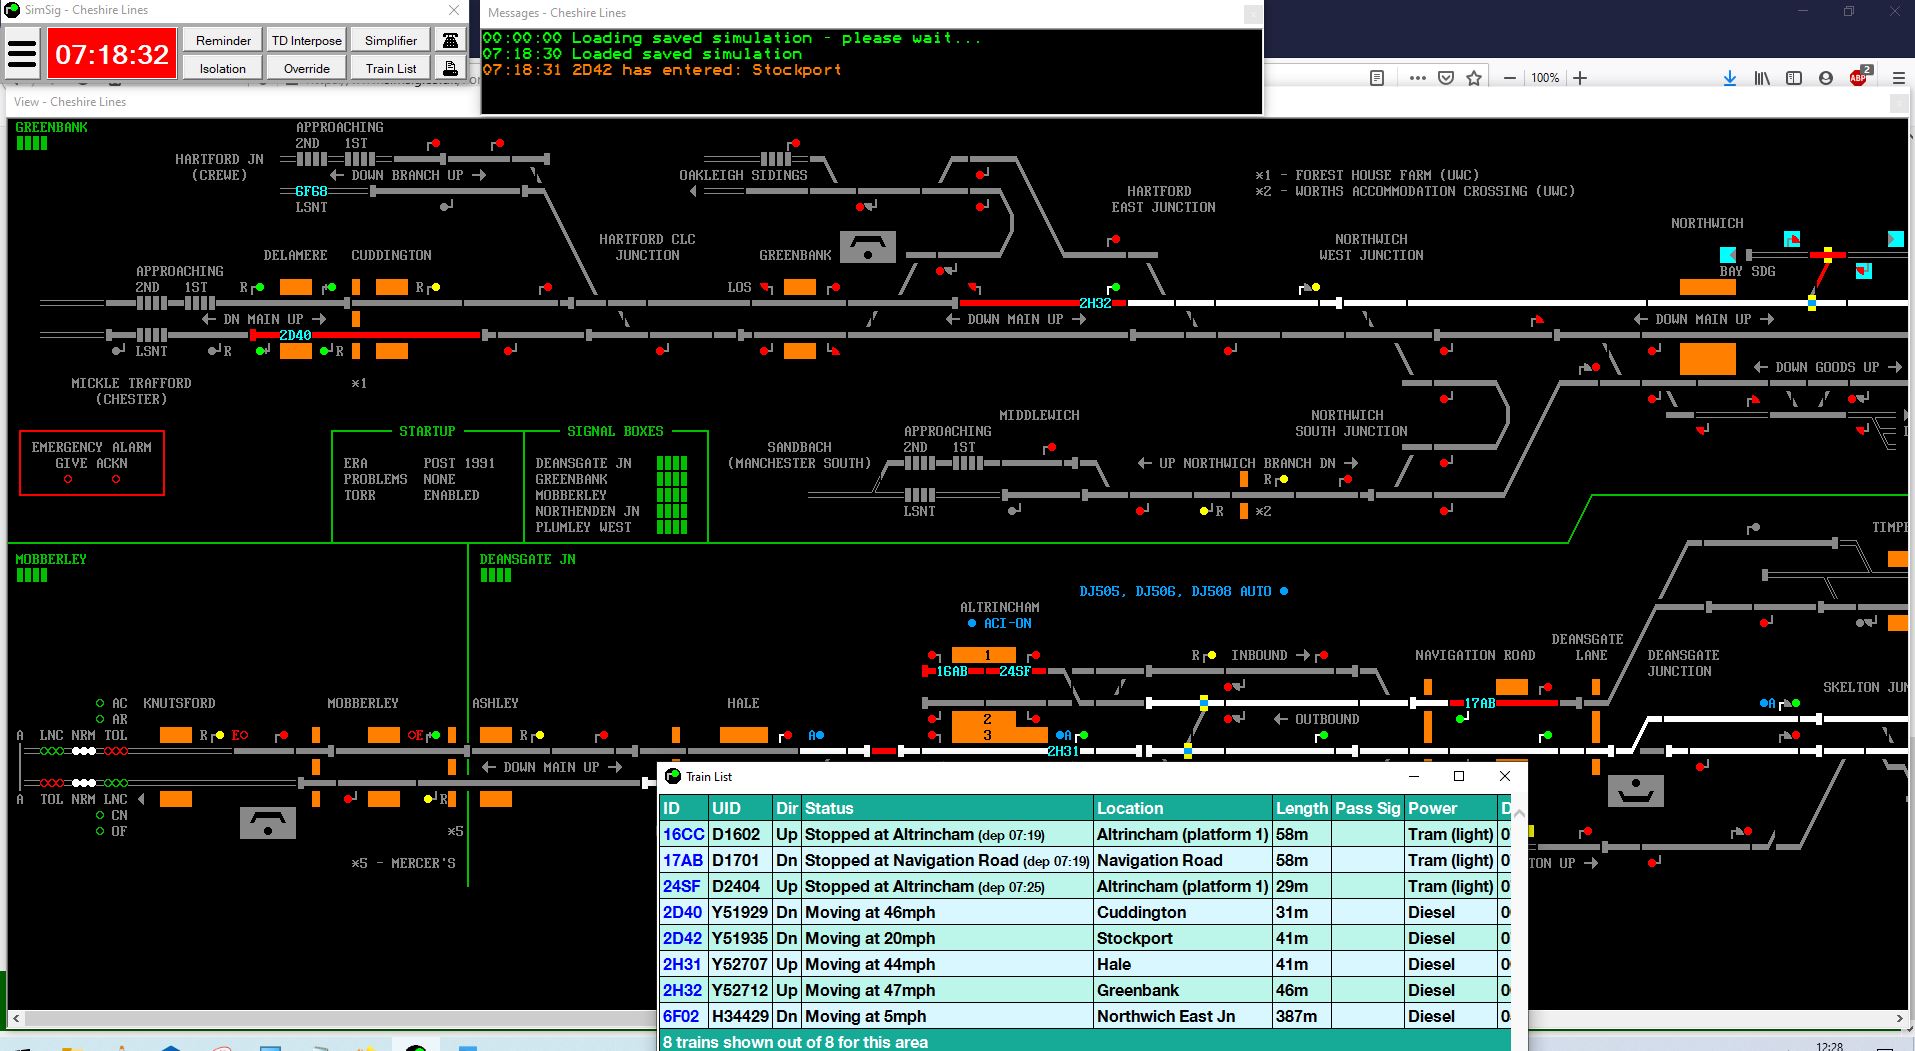This screenshot has width=1915, height=1051.
Task: Open the Reminder button
Action: pos(223,40)
